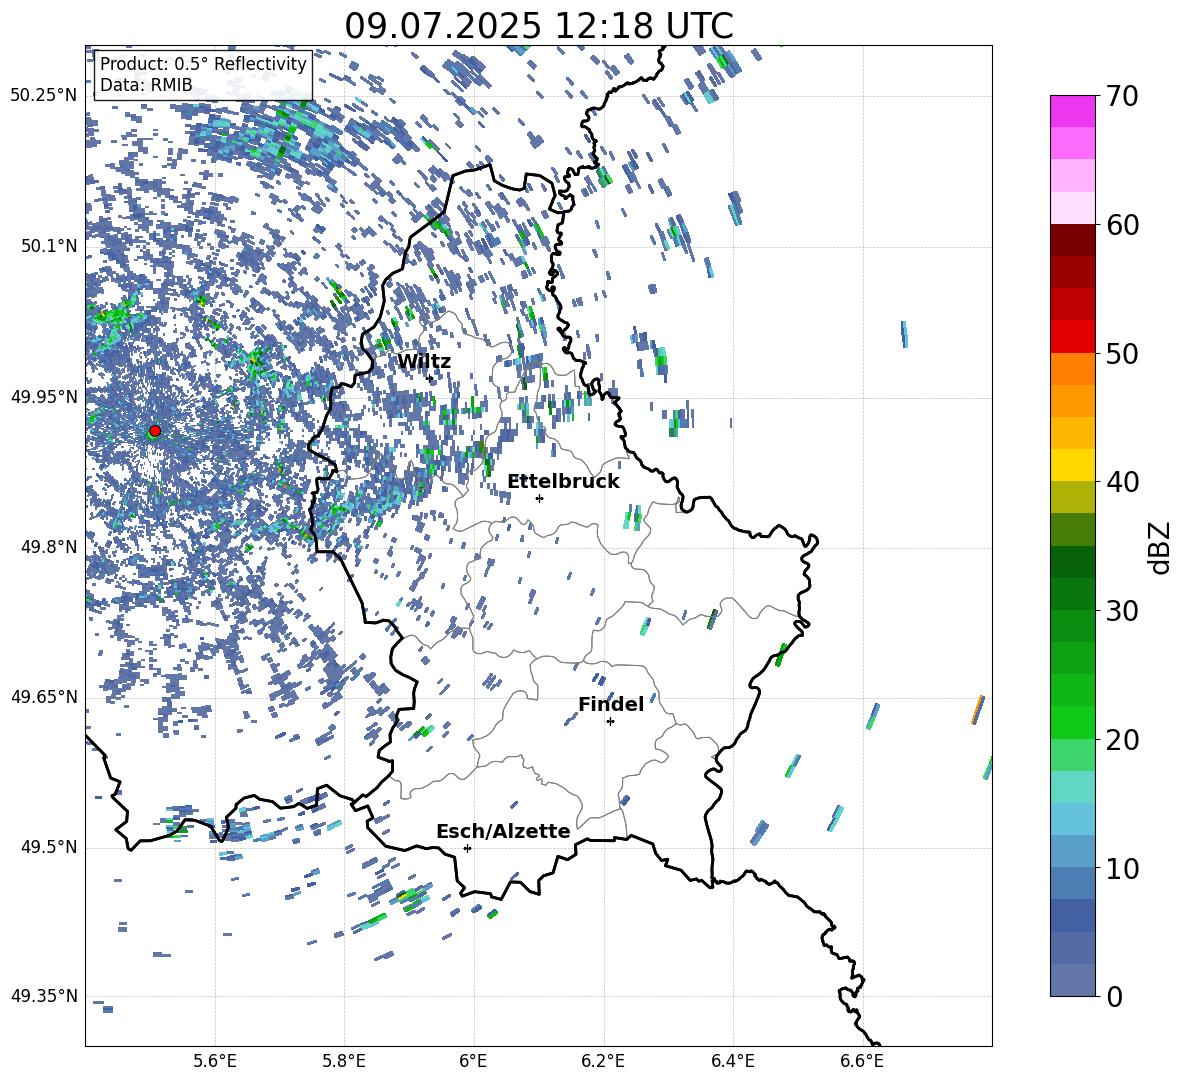Click the 5.6°E longitude tick label
1184x1081 pixels.
click(x=215, y=1062)
